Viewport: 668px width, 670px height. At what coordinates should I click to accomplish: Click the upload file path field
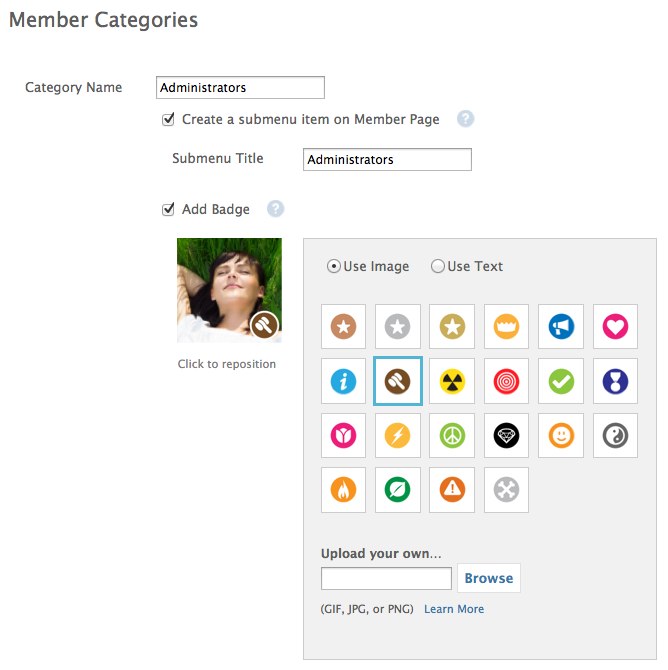pos(386,579)
